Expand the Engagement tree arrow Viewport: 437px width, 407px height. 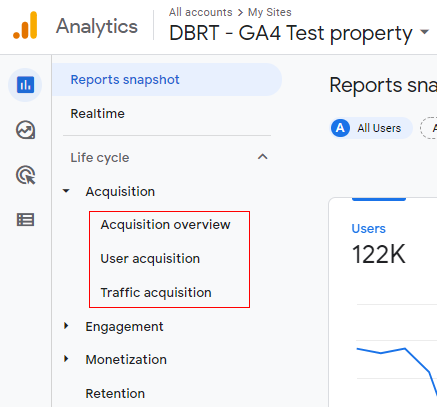(66, 326)
